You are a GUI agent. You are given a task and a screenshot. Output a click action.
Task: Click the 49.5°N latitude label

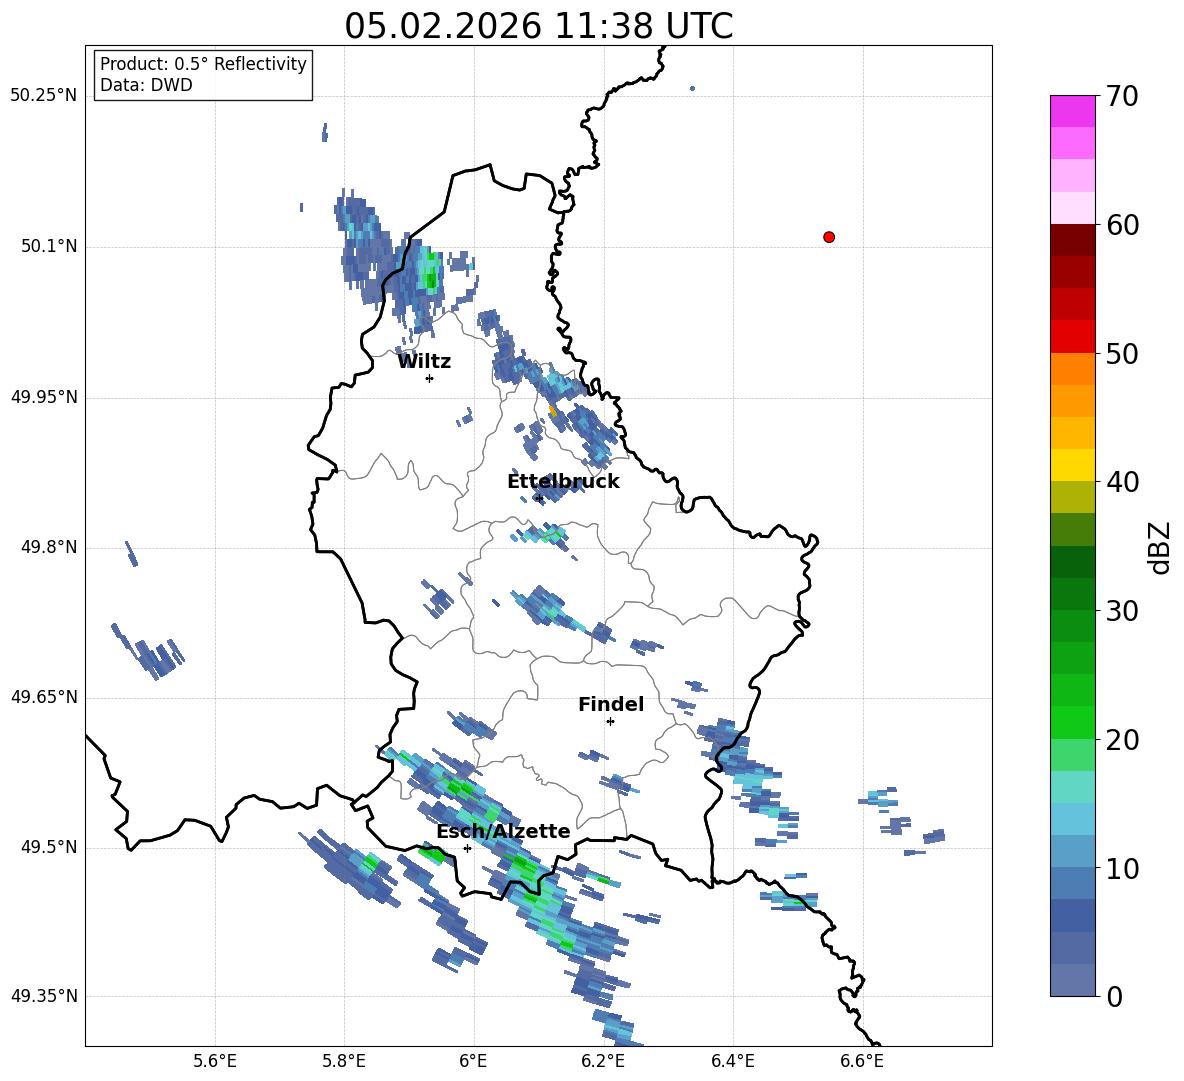[x=49, y=846]
